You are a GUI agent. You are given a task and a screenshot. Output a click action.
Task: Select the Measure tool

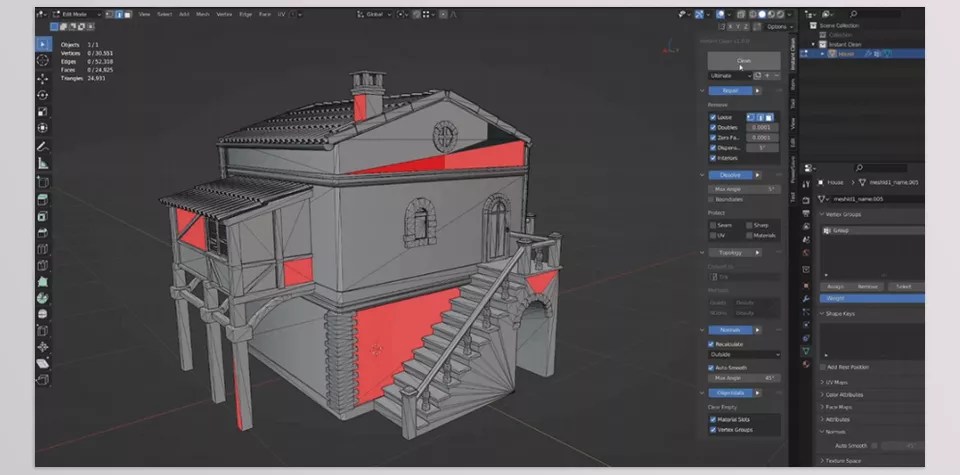point(43,163)
